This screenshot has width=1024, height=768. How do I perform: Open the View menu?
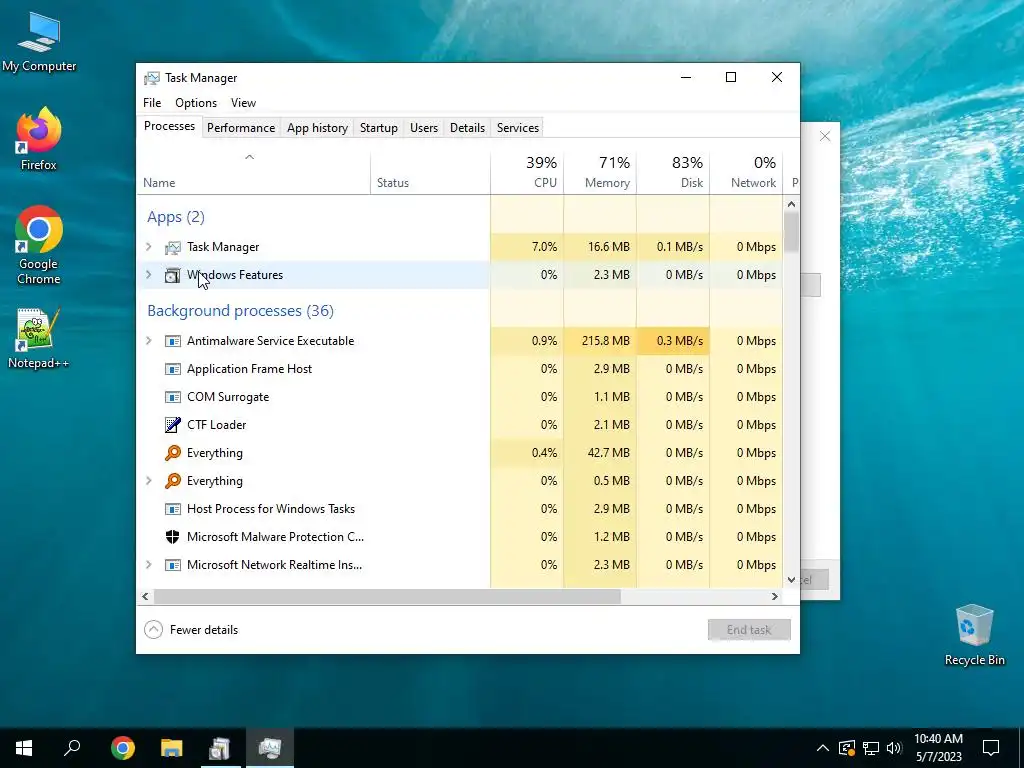(x=243, y=103)
